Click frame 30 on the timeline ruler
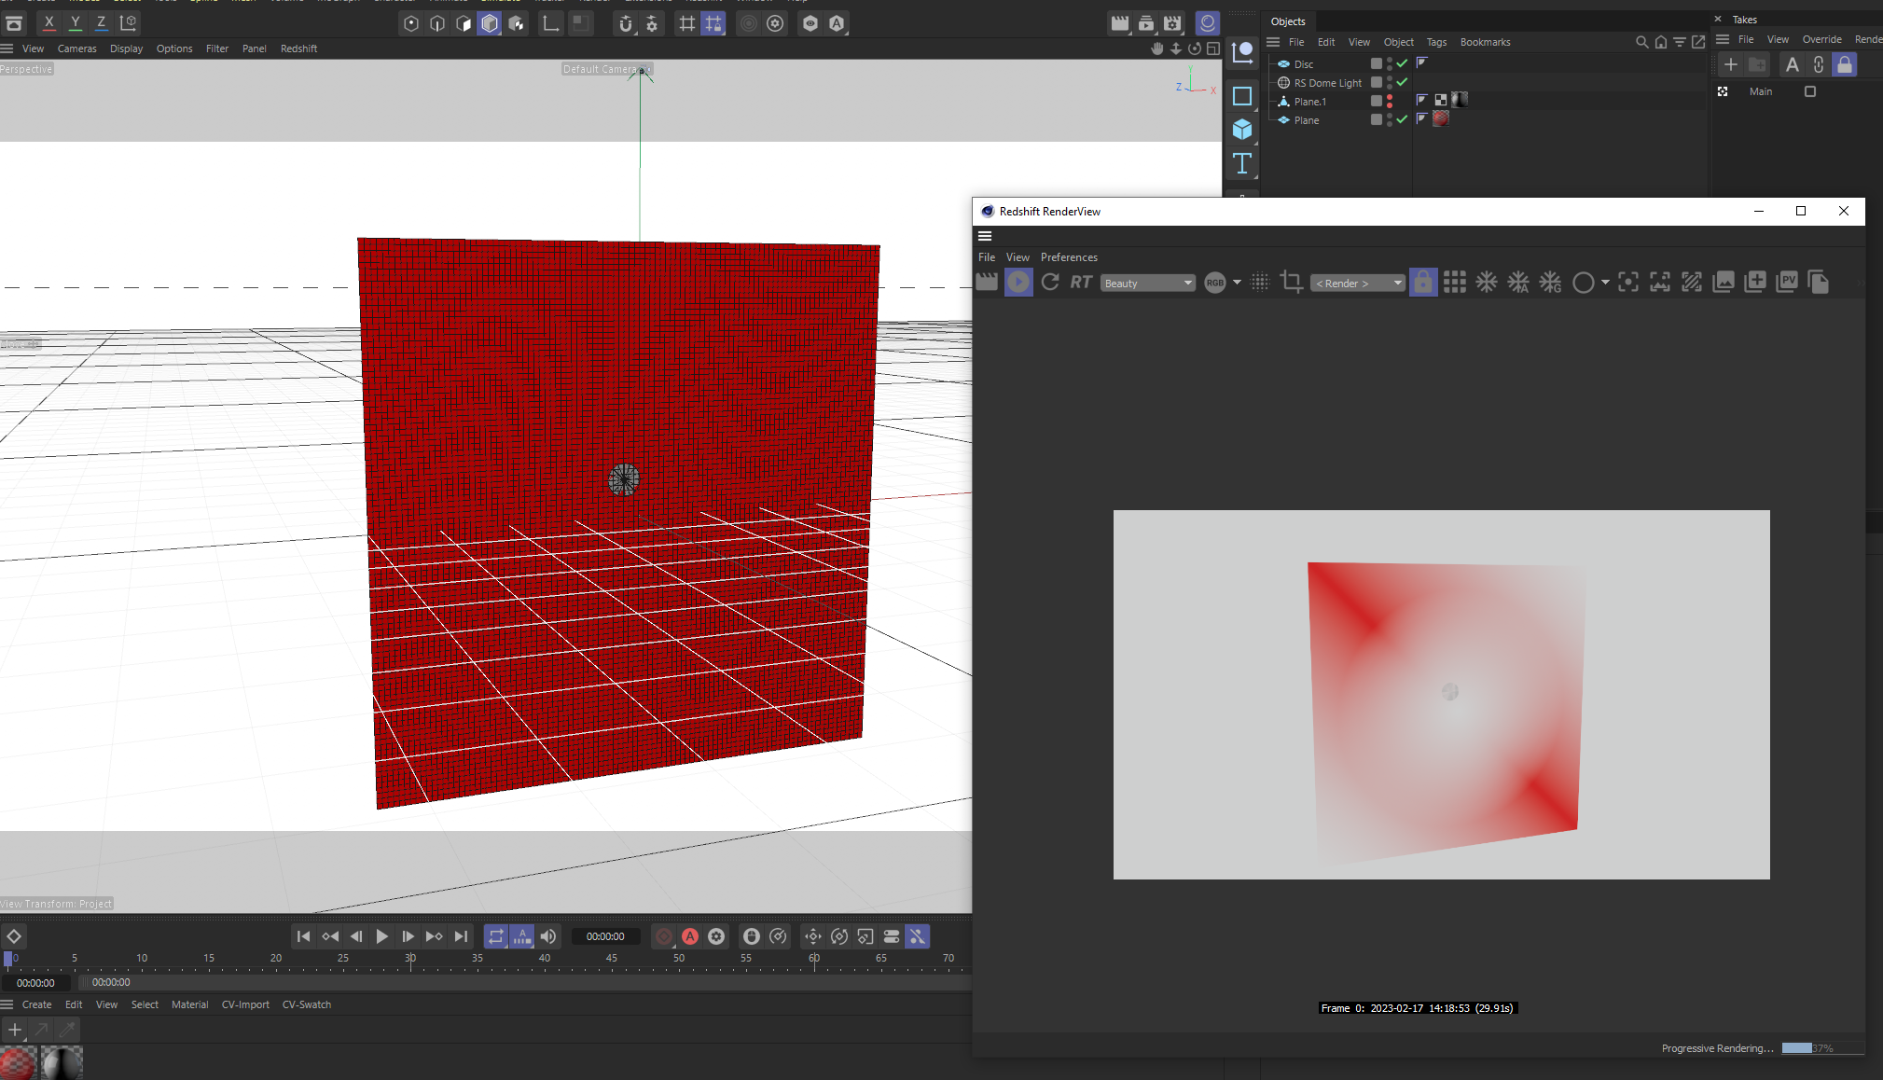 point(410,958)
